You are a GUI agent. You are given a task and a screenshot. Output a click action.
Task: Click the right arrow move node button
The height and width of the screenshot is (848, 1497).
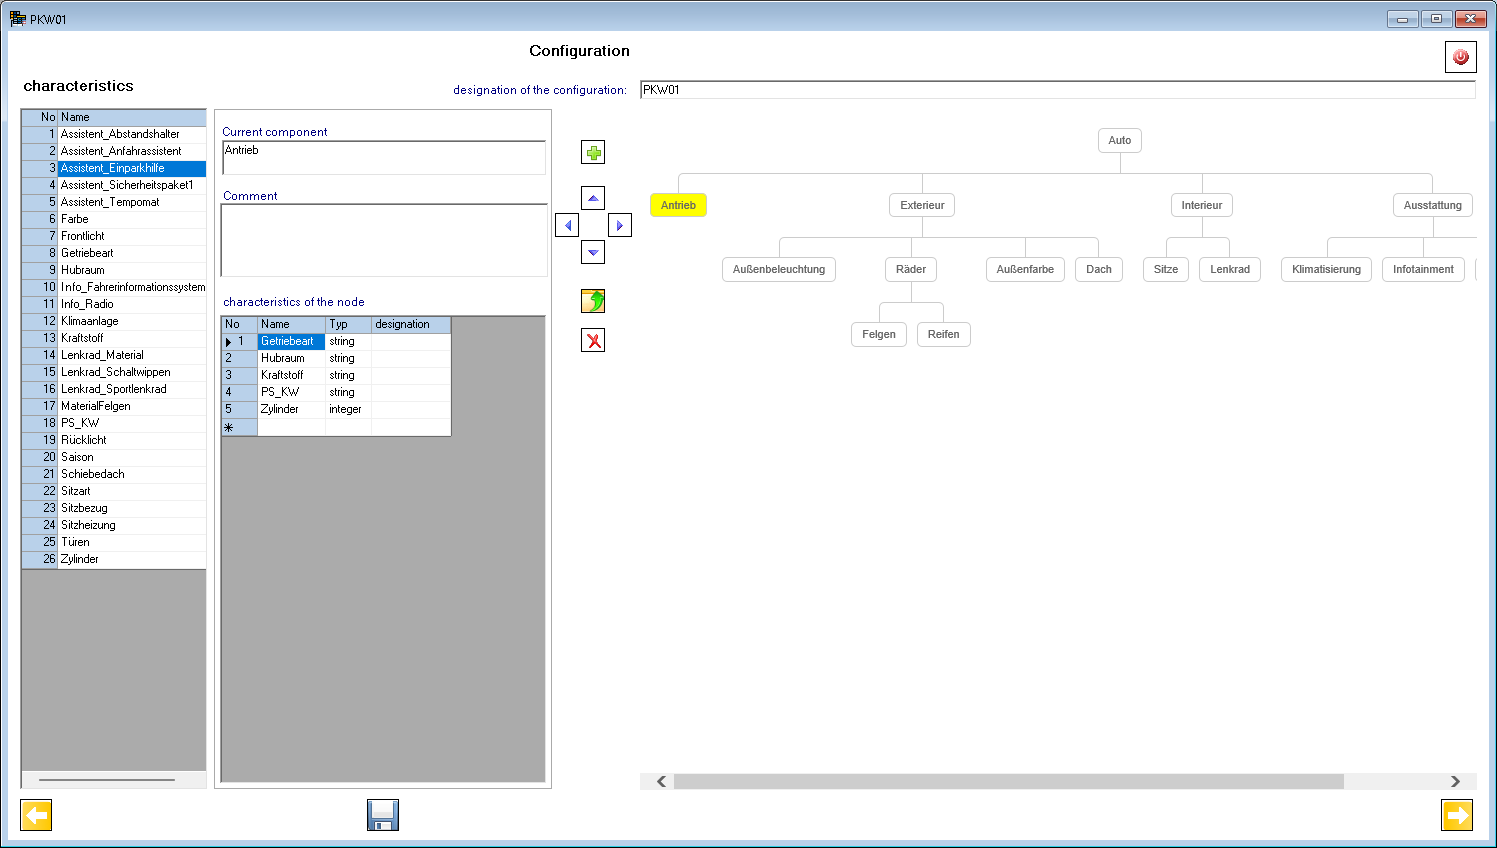pyautogui.click(x=620, y=226)
